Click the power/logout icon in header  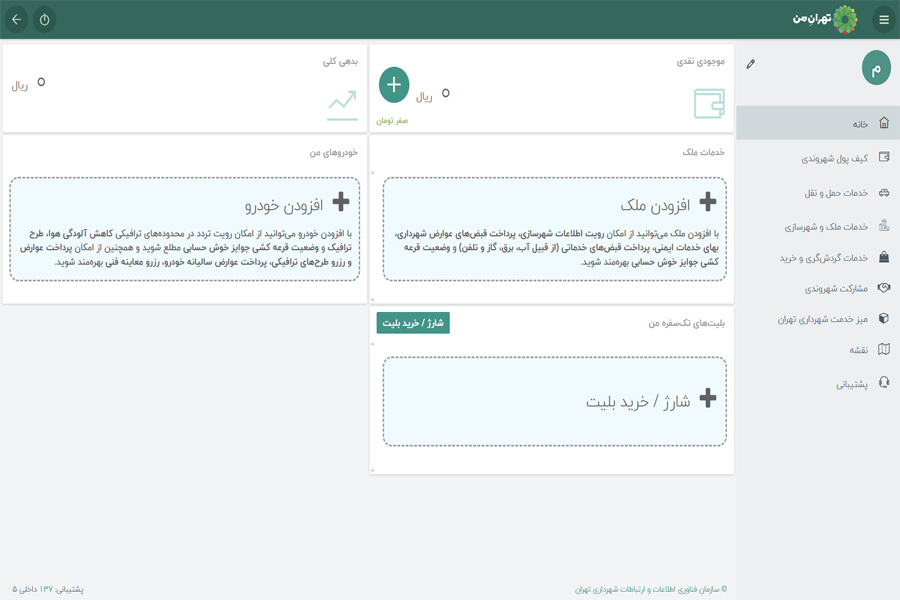tap(44, 20)
